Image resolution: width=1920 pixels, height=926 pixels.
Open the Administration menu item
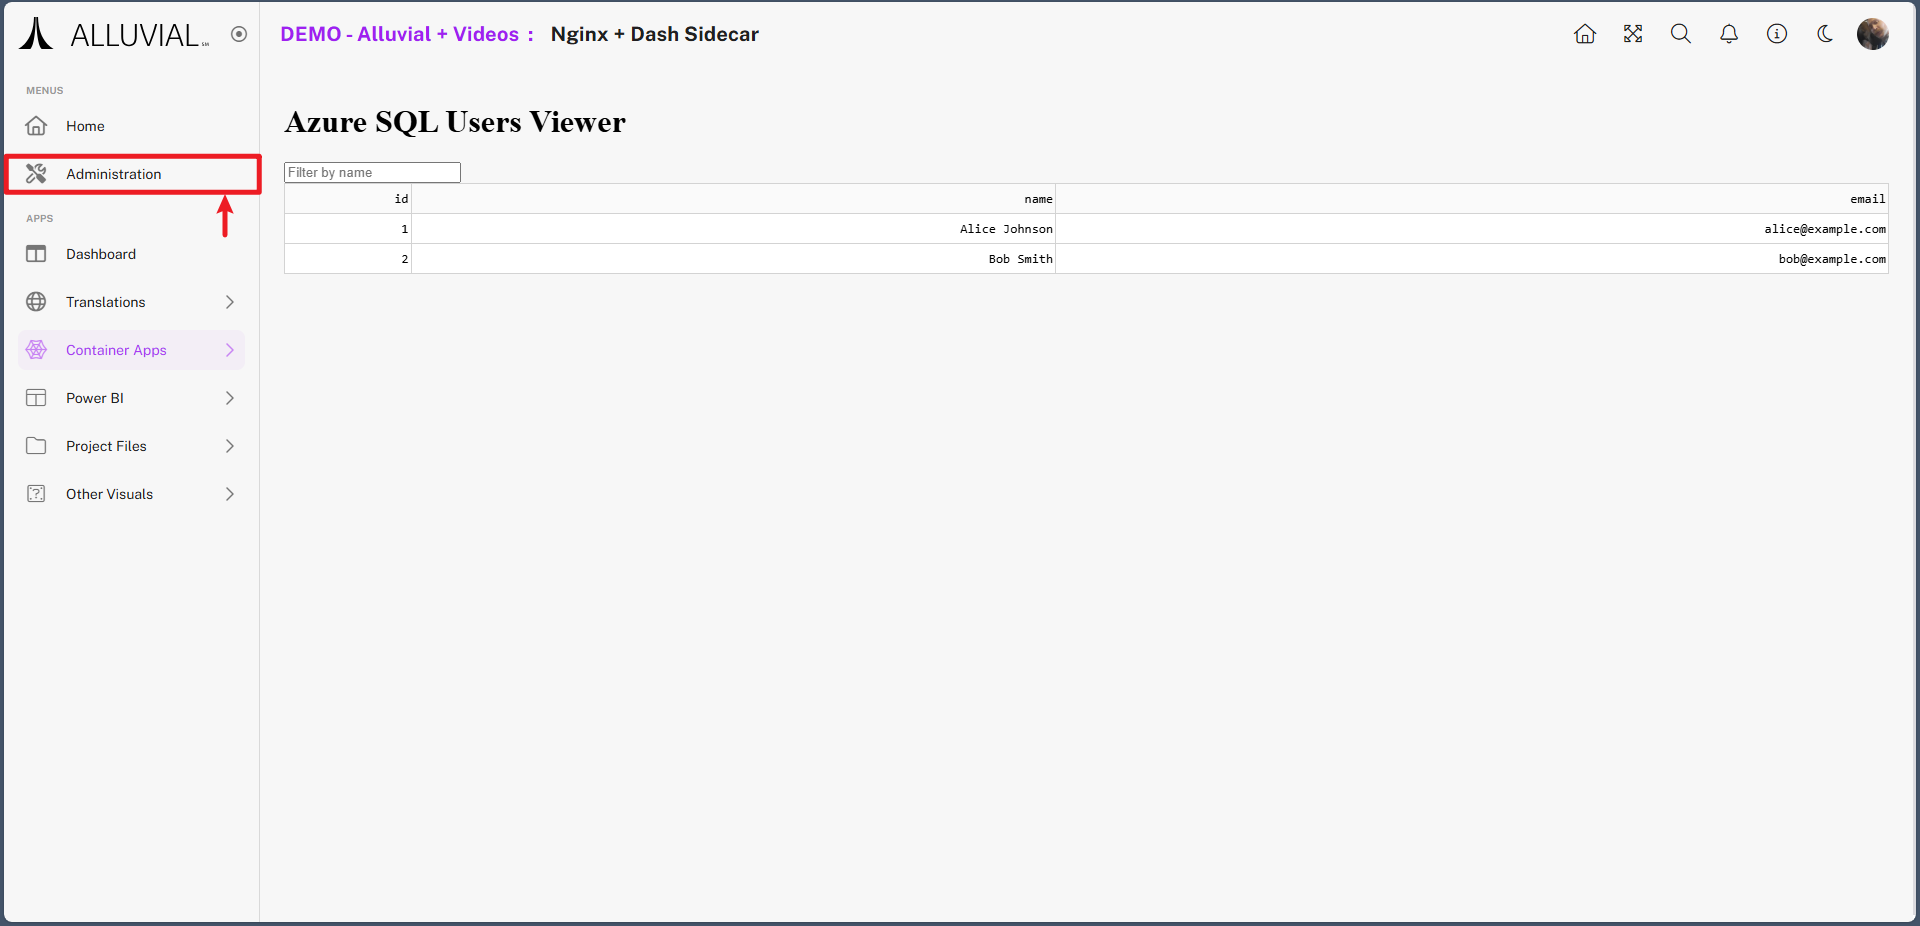point(113,174)
